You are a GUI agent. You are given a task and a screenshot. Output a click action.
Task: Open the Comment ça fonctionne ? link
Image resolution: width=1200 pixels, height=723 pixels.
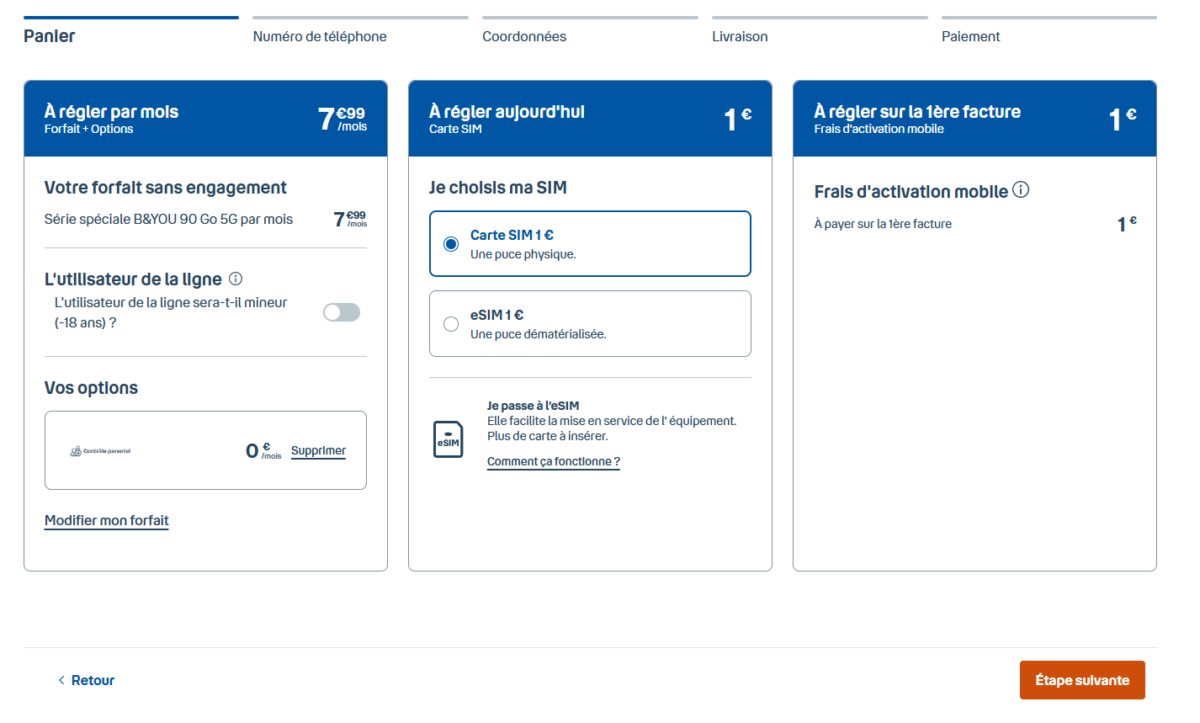(553, 462)
